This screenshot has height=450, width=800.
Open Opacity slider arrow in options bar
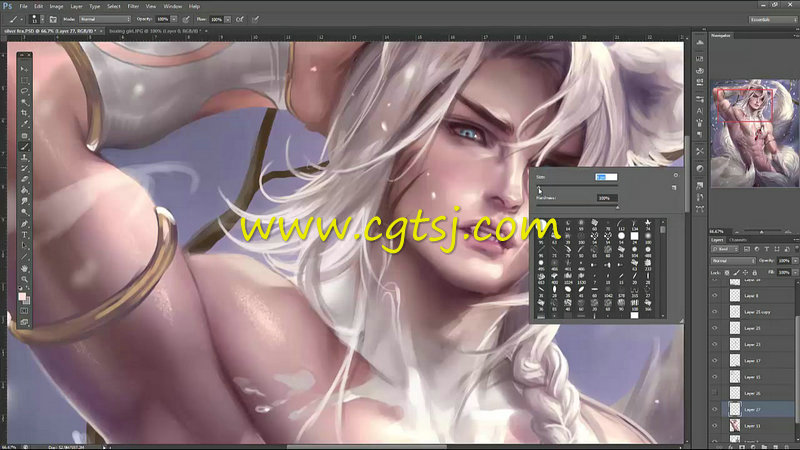(174, 19)
